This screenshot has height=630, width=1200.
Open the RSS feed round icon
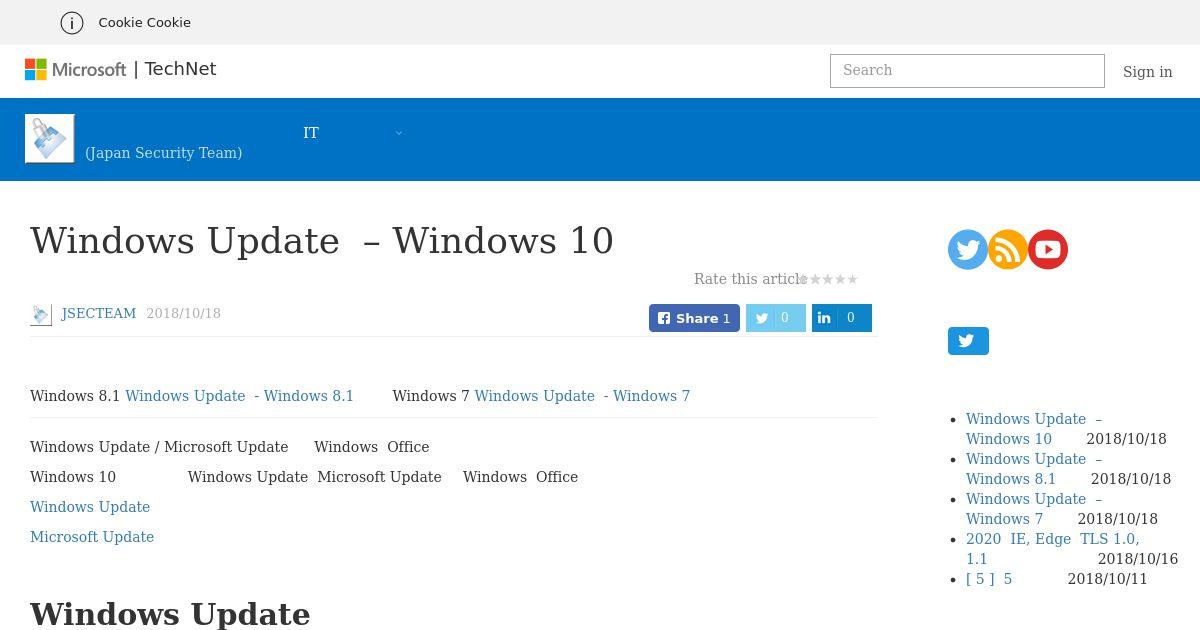[1008, 249]
